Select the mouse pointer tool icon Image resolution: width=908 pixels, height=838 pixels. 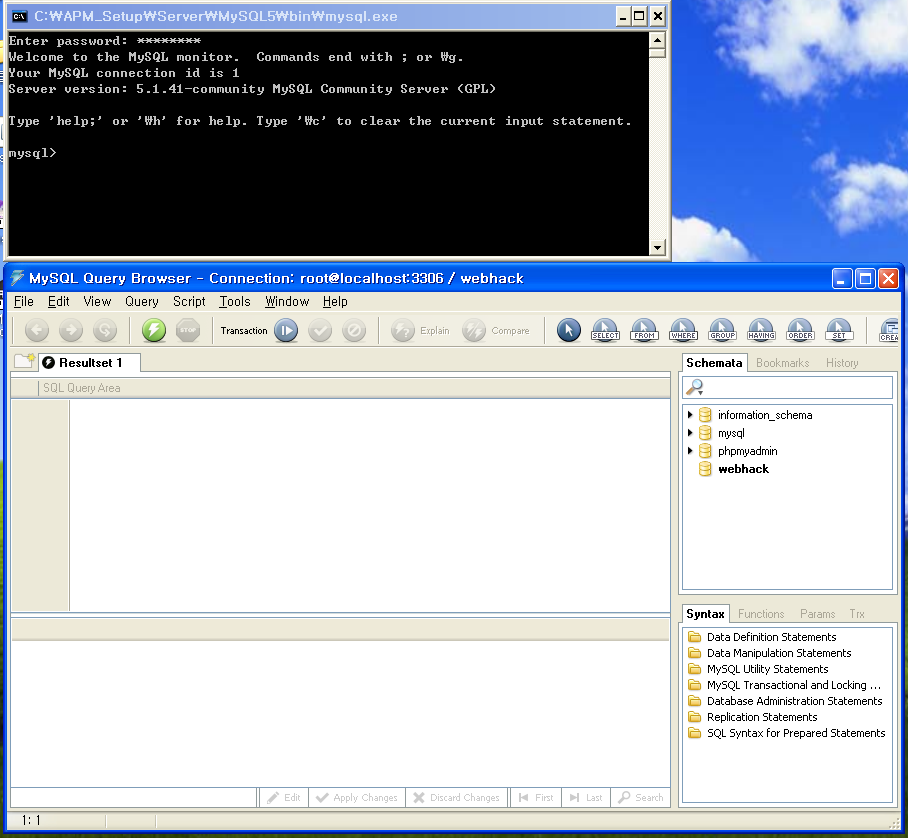(x=569, y=330)
